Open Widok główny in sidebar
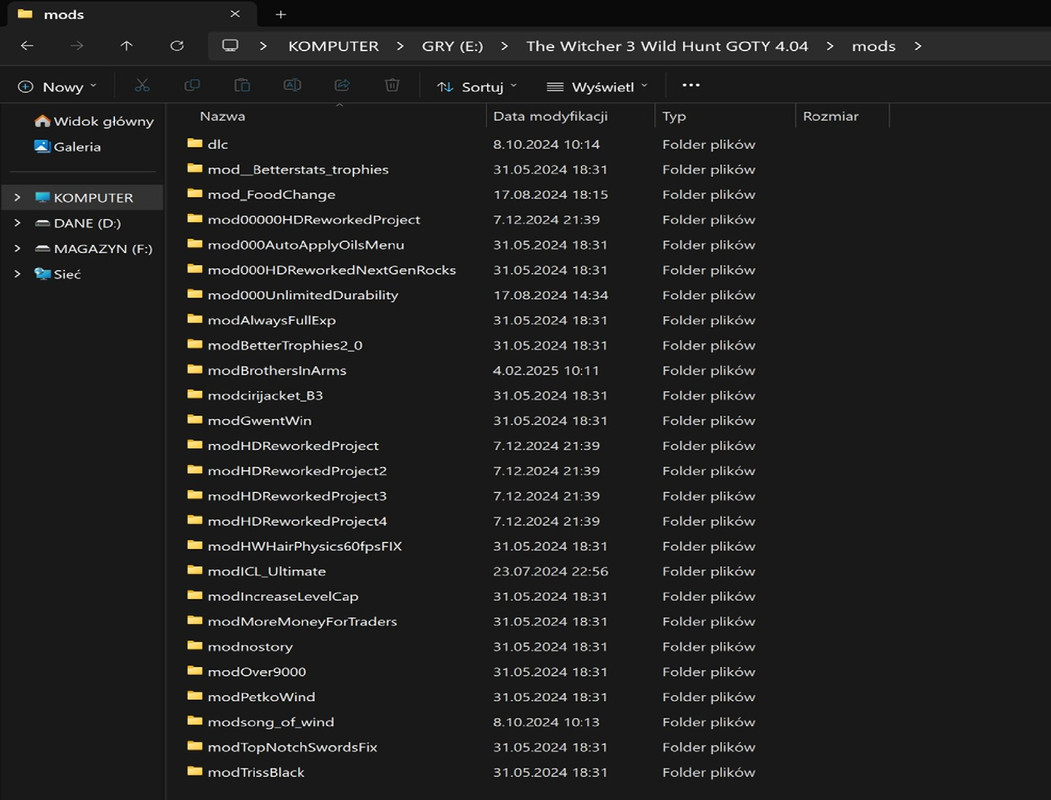Image resolution: width=1051 pixels, height=800 pixels. [x=94, y=121]
